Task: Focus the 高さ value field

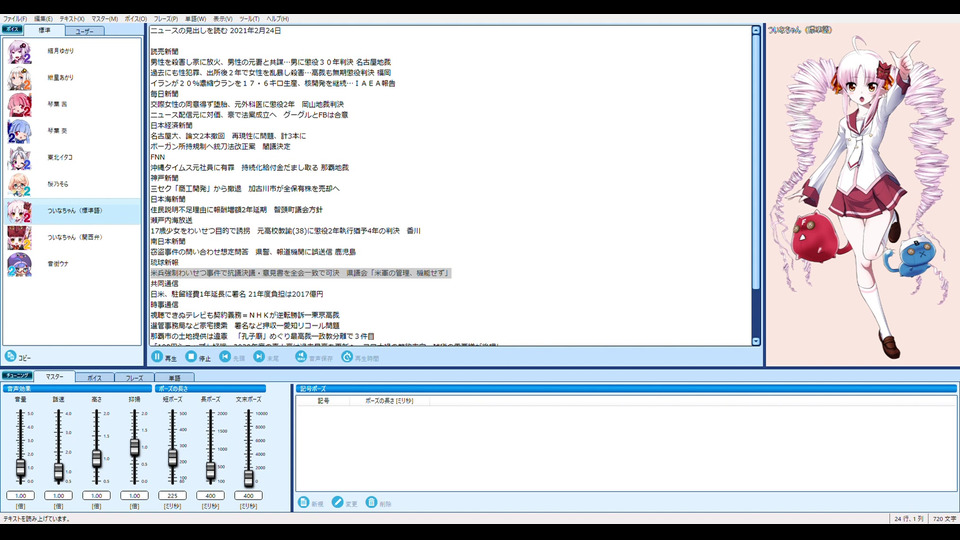Action: (x=96, y=495)
